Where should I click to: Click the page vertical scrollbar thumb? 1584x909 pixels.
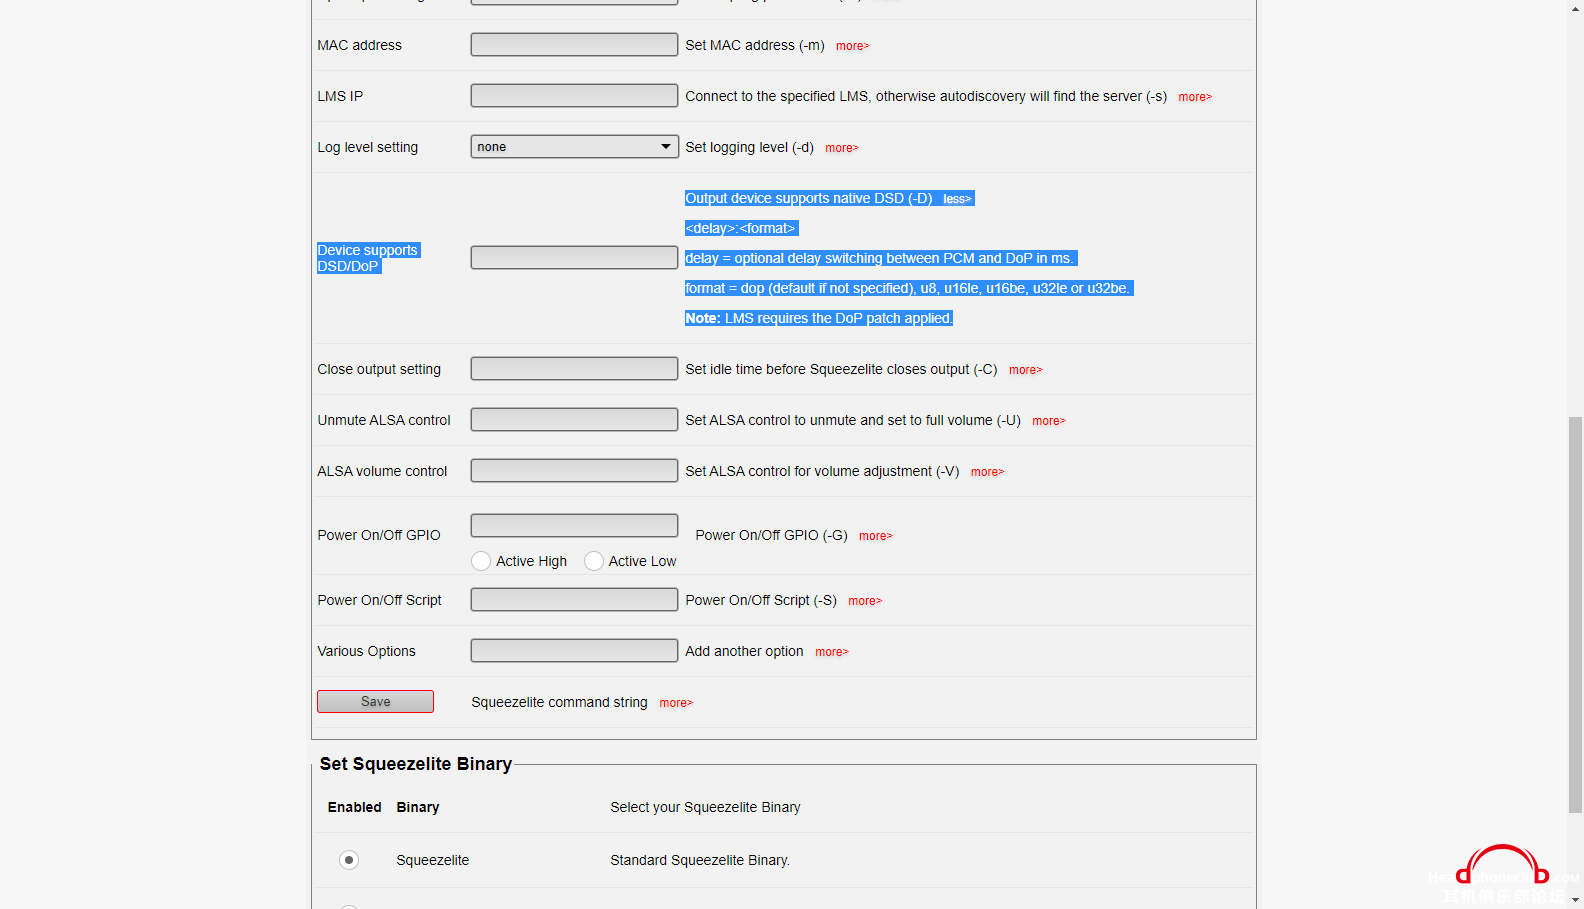pyautogui.click(x=1575, y=615)
